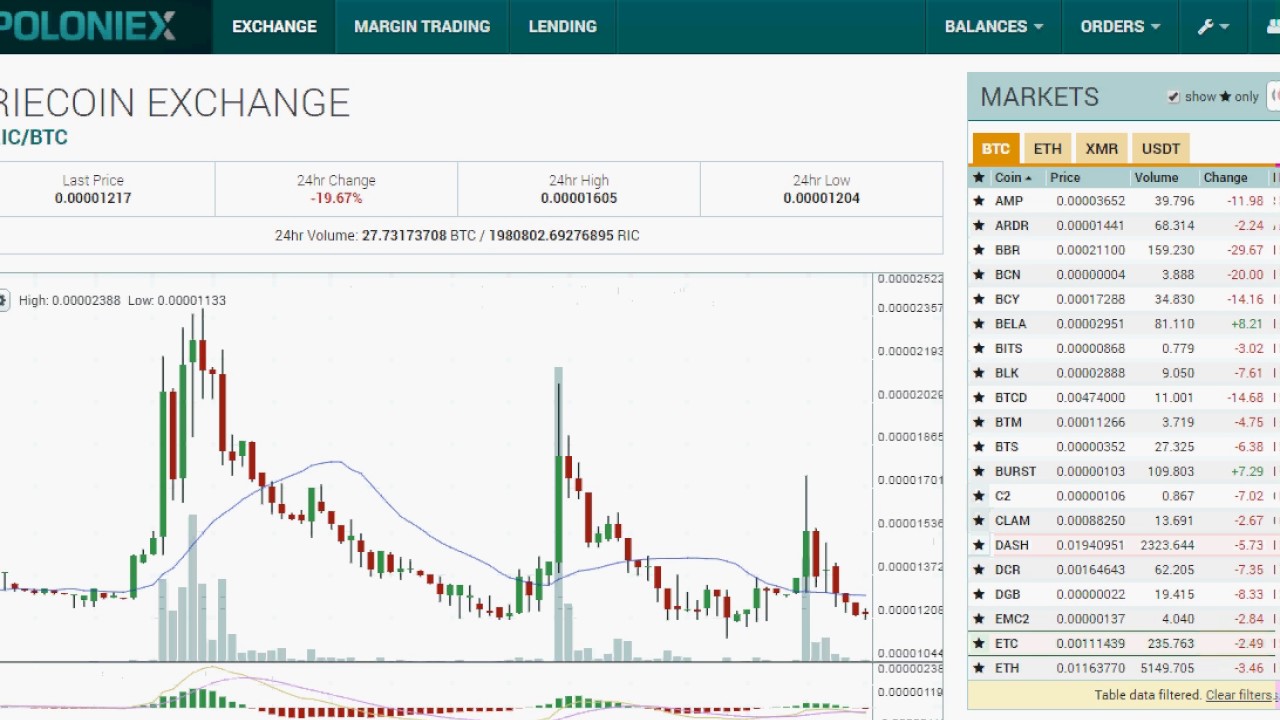The image size is (1280, 720).
Task: Star the BCN market row
Action: 979,275
